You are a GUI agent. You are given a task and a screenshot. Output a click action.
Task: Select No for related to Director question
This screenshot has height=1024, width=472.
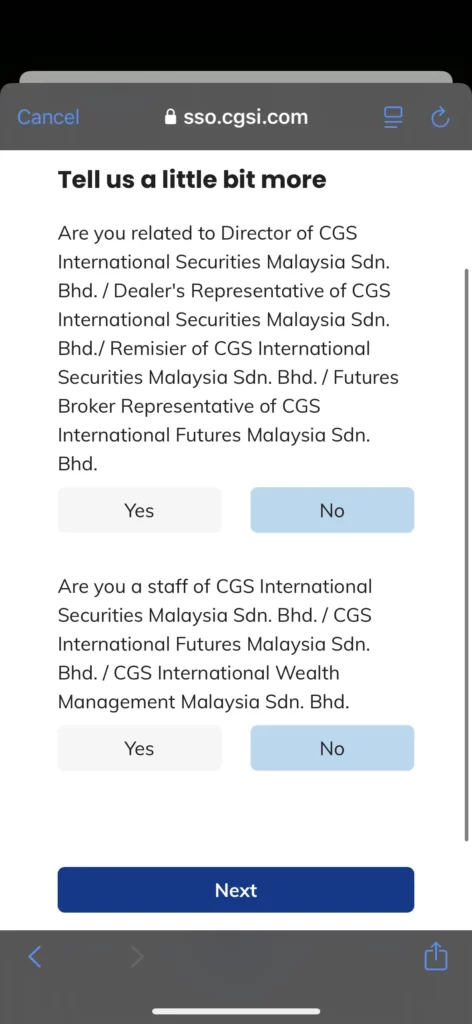[332, 510]
